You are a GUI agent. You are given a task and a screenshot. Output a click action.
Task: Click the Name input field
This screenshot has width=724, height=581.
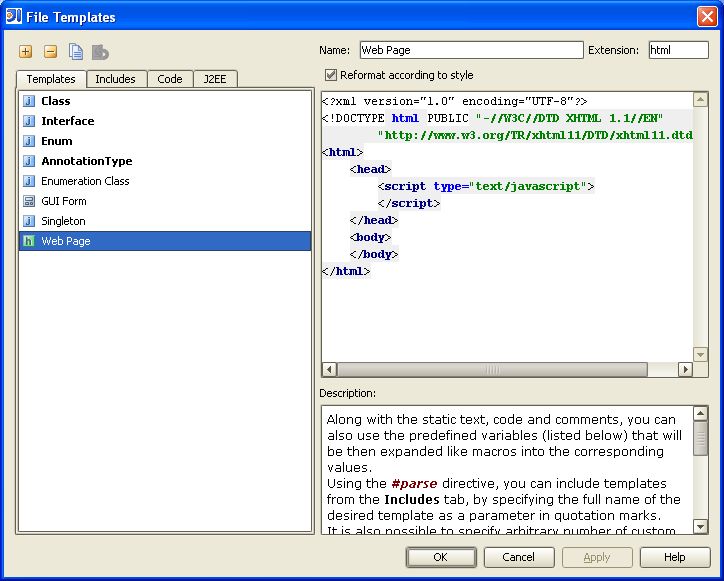point(471,50)
